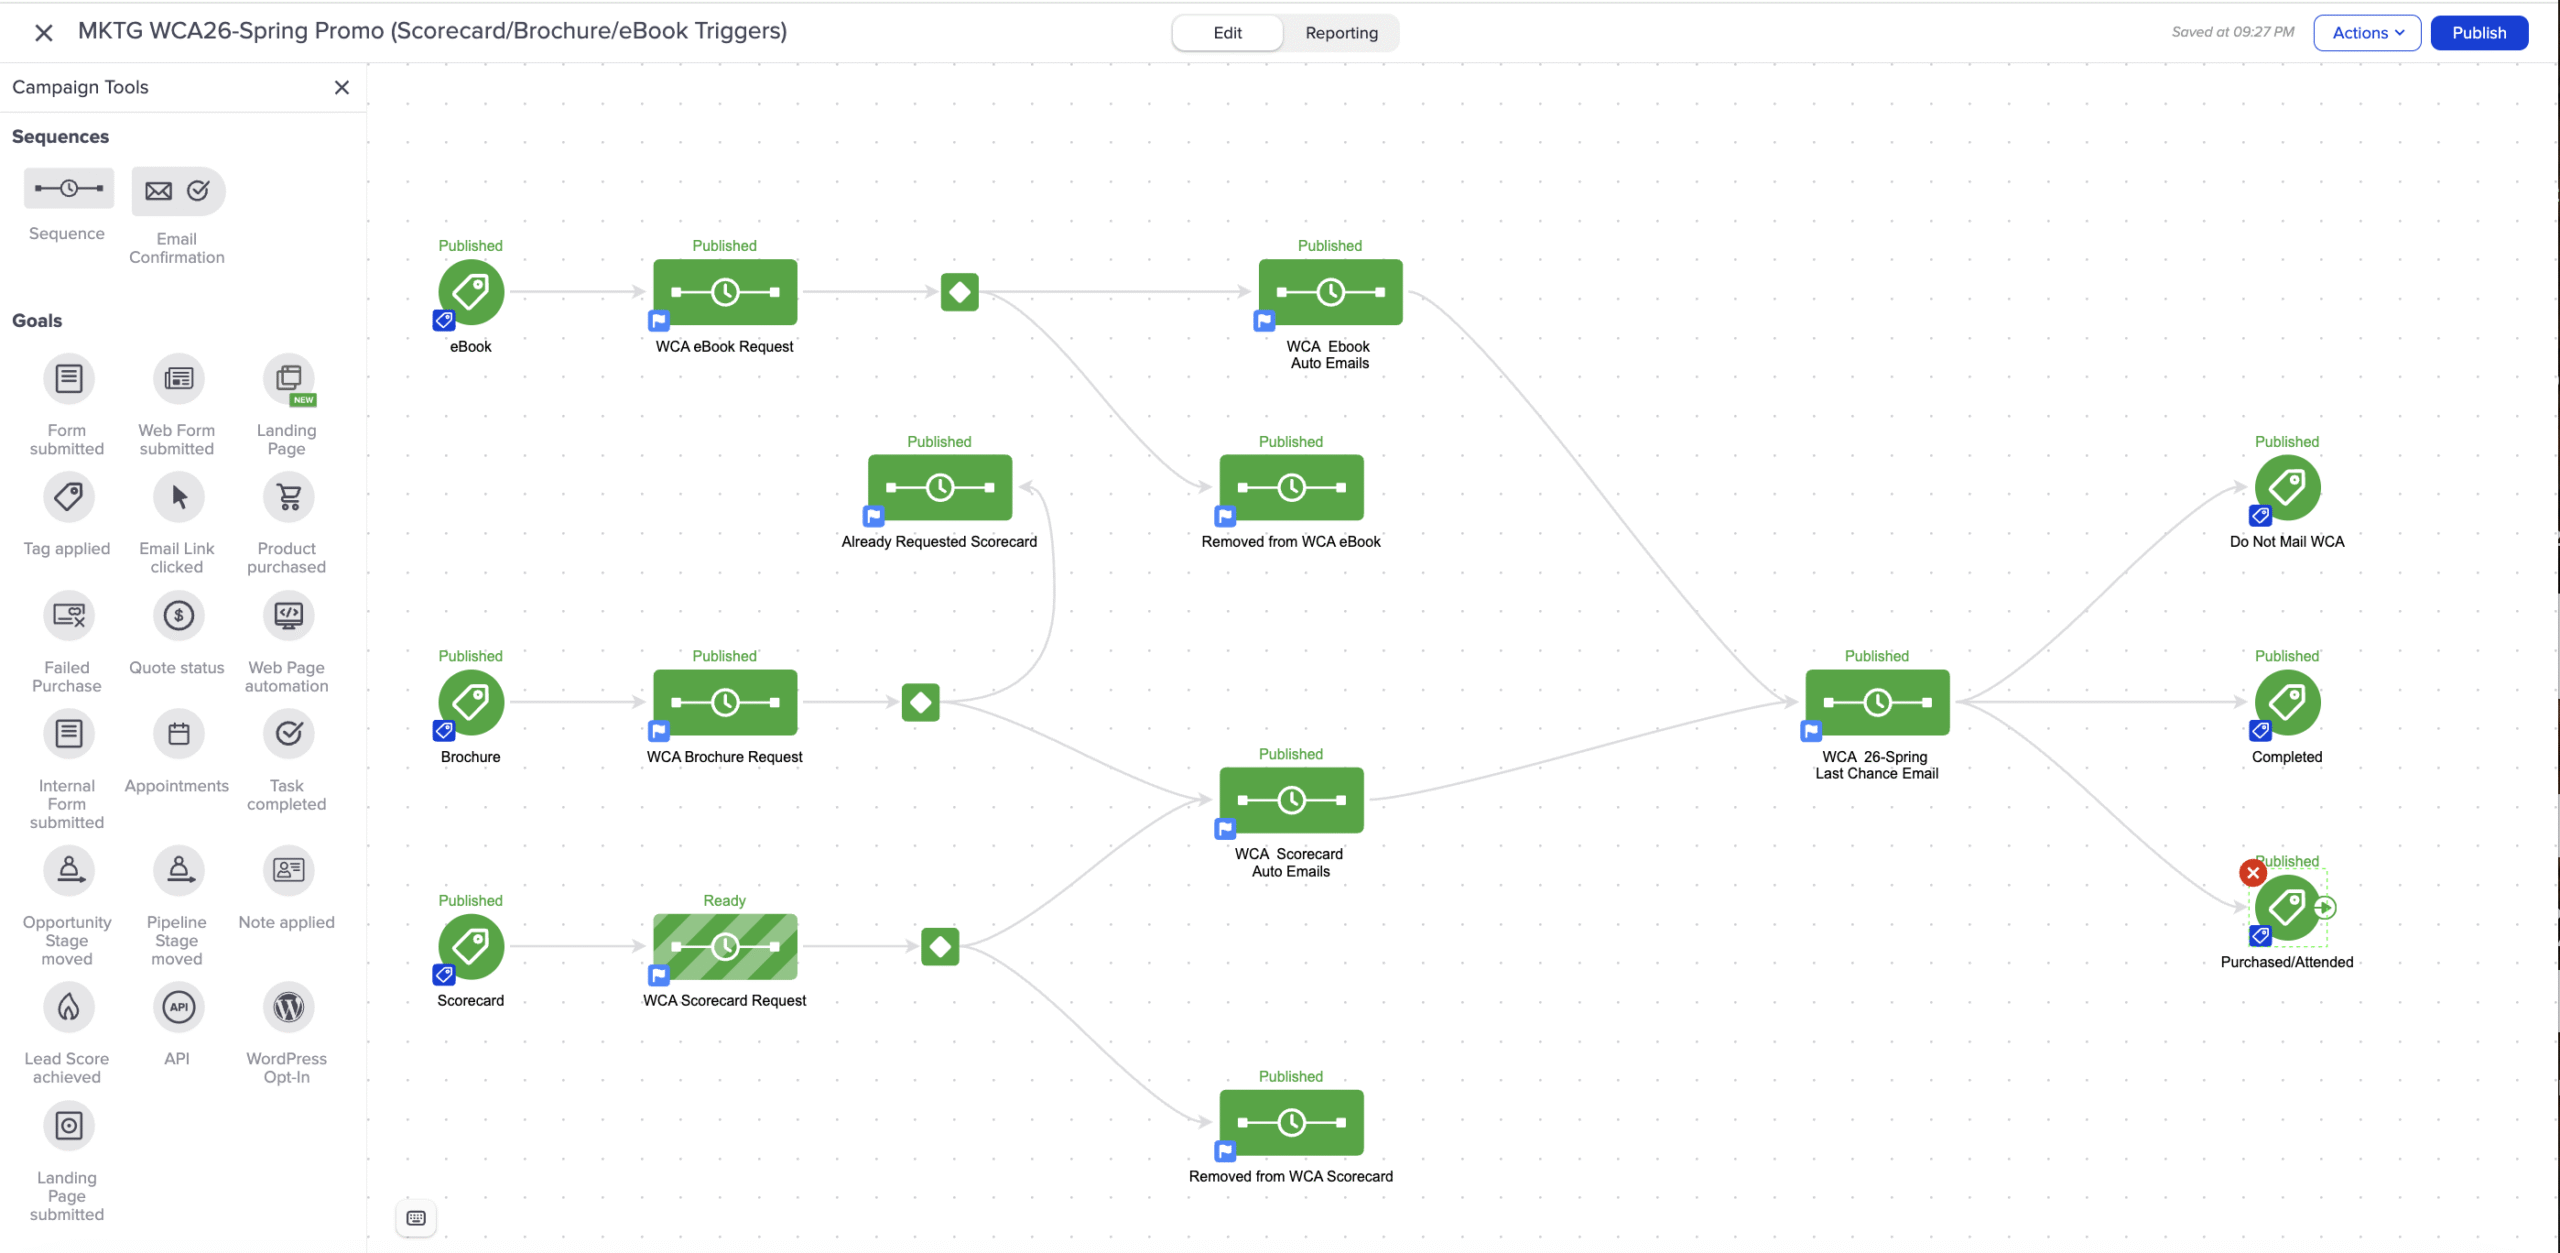
Task: Choose the Tag applied goal icon
Action: pyautogui.click(x=68, y=497)
